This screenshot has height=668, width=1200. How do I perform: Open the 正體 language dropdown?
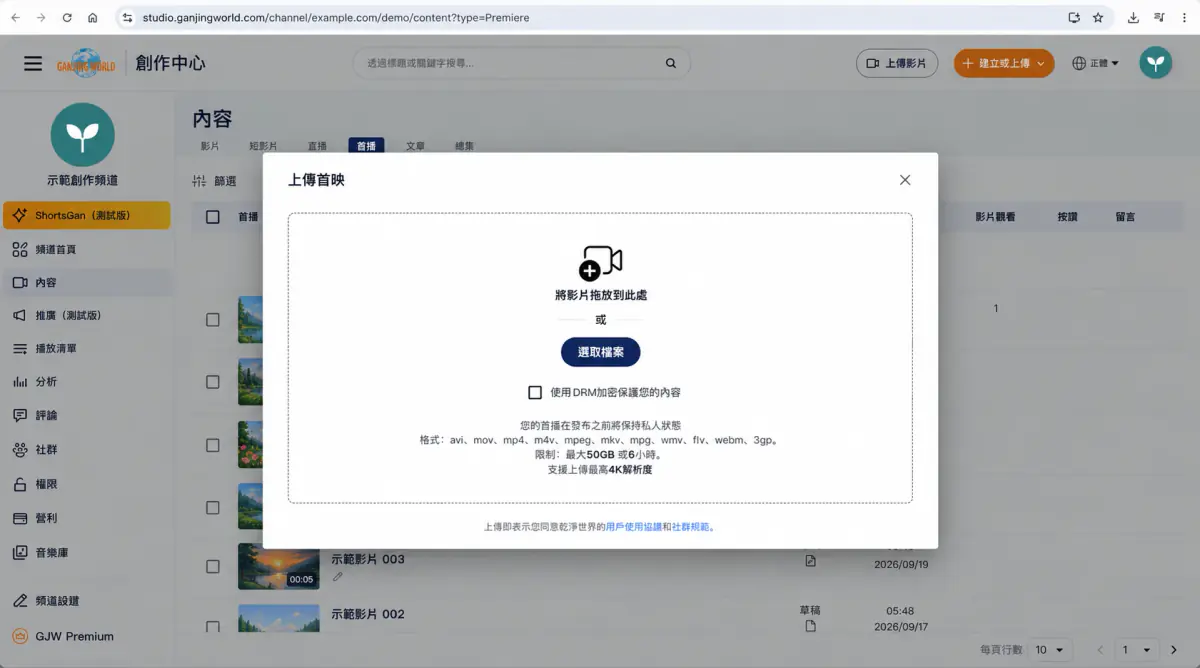click(x=1095, y=63)
